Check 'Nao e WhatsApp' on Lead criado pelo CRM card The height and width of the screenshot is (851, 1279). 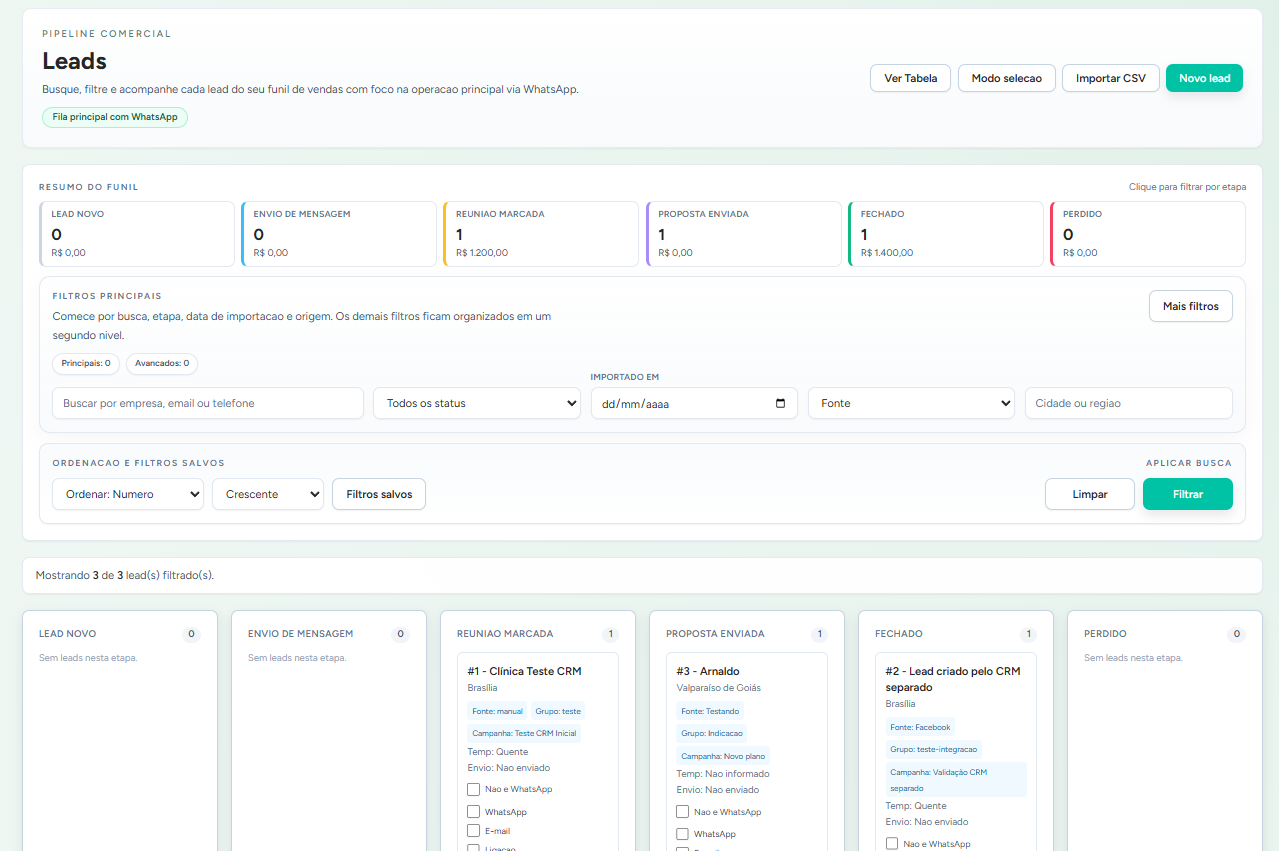(892, 844)
